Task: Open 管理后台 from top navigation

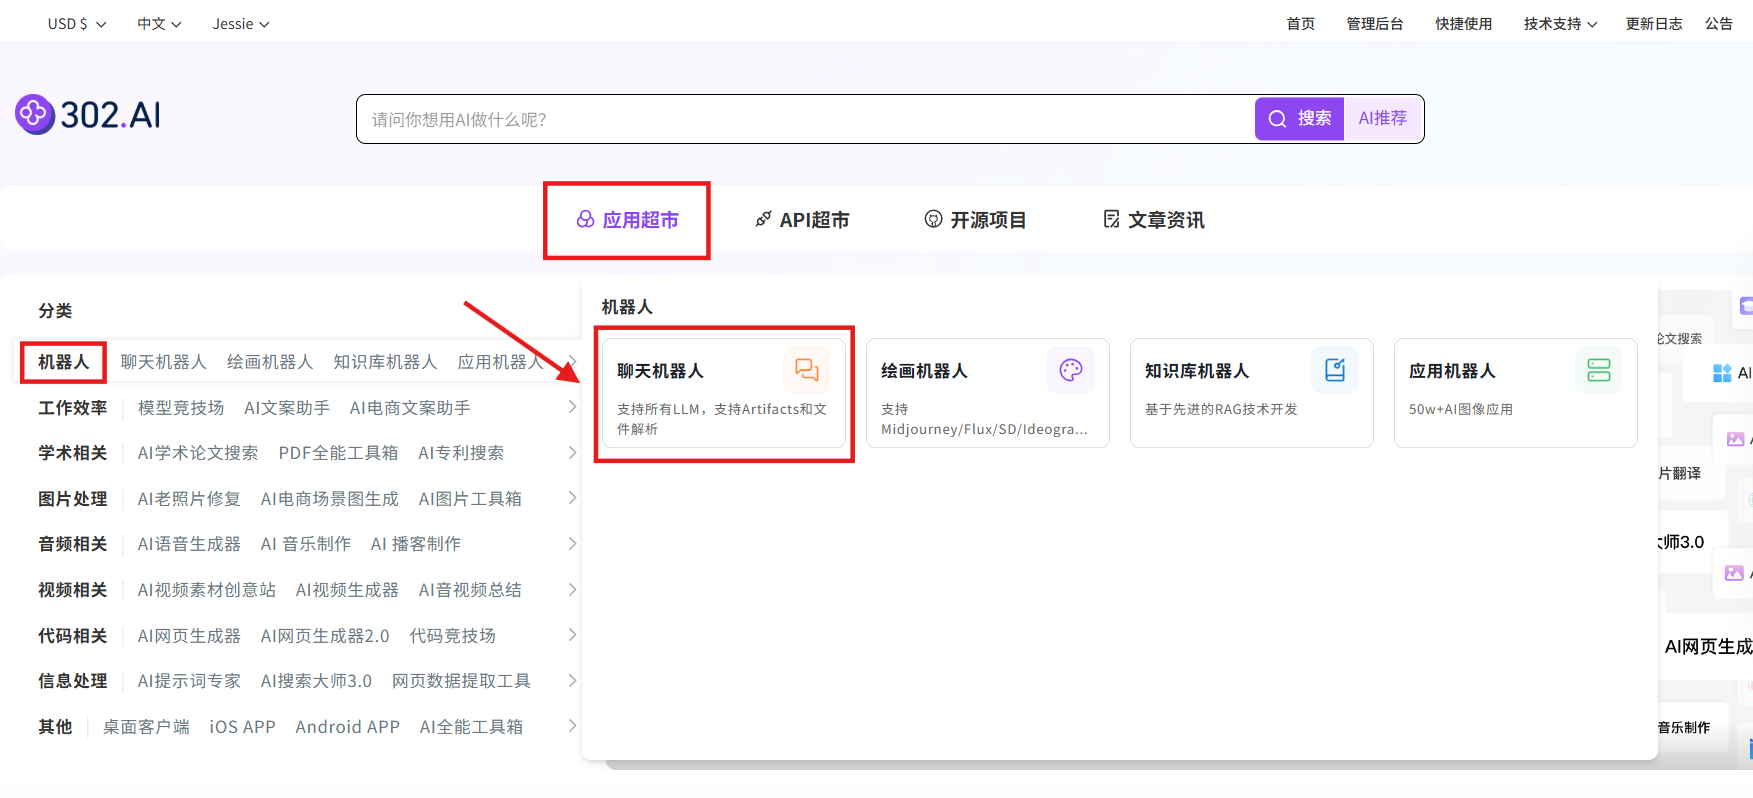Action: pos(1375,24)
